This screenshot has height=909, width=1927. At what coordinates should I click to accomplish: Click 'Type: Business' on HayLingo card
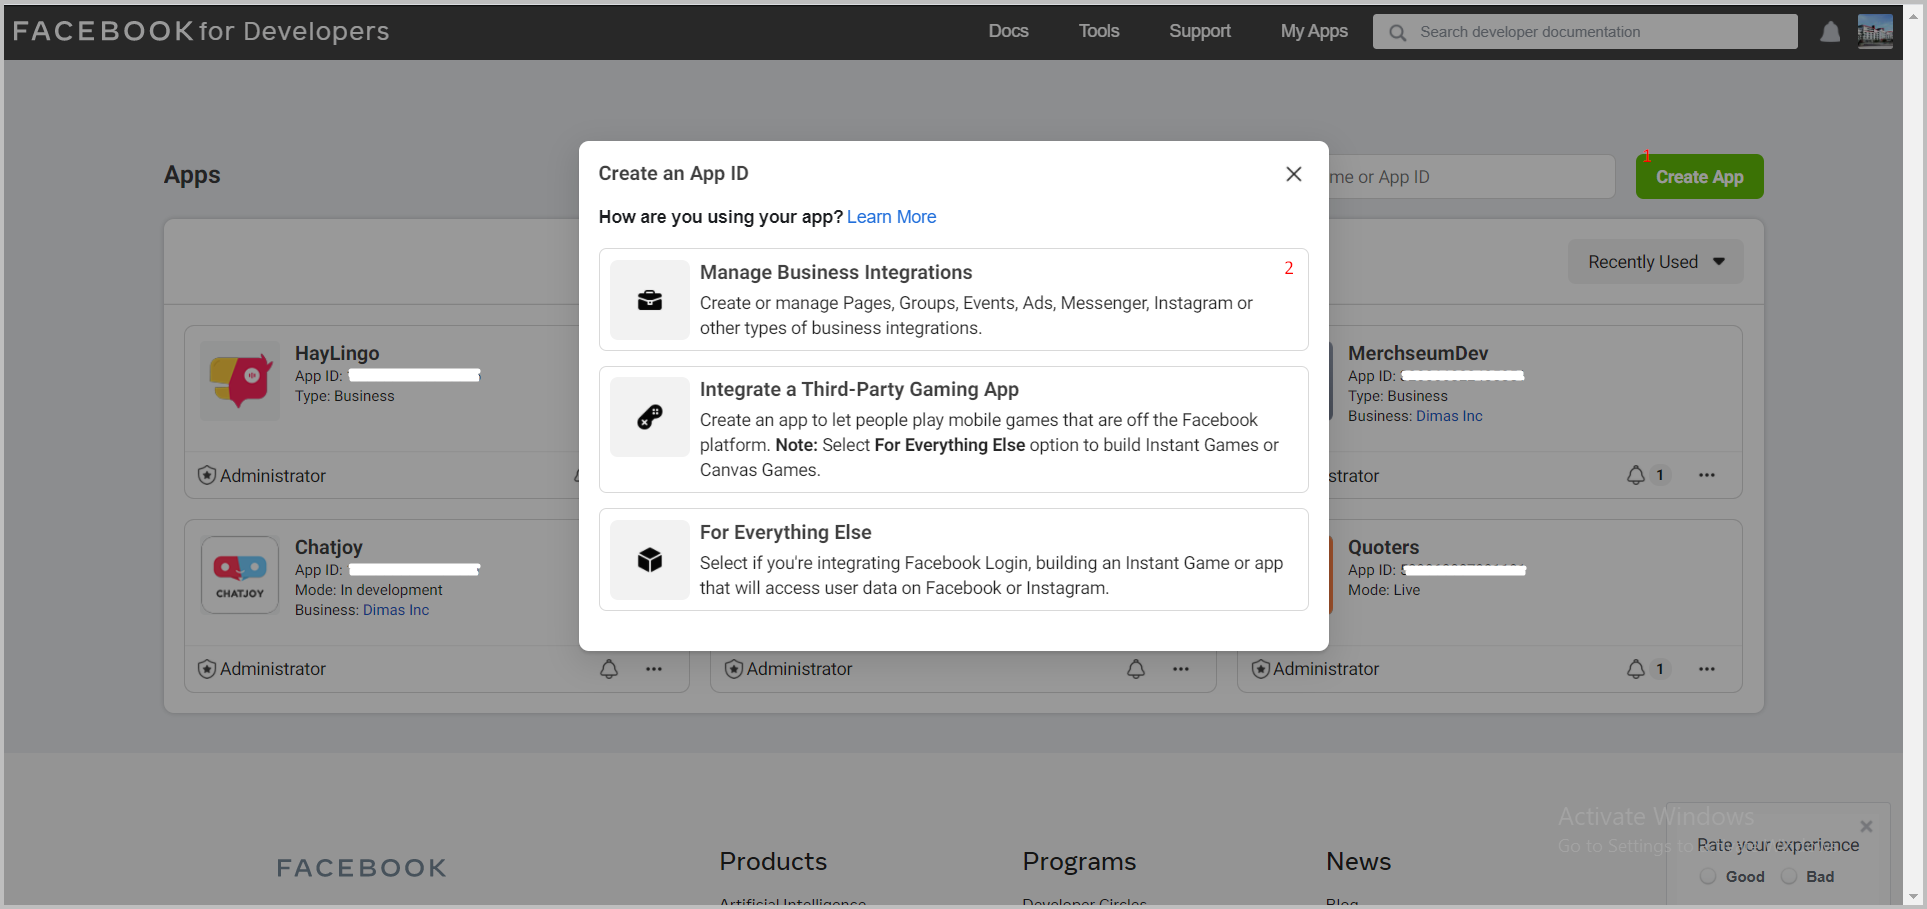pos(345,396)
